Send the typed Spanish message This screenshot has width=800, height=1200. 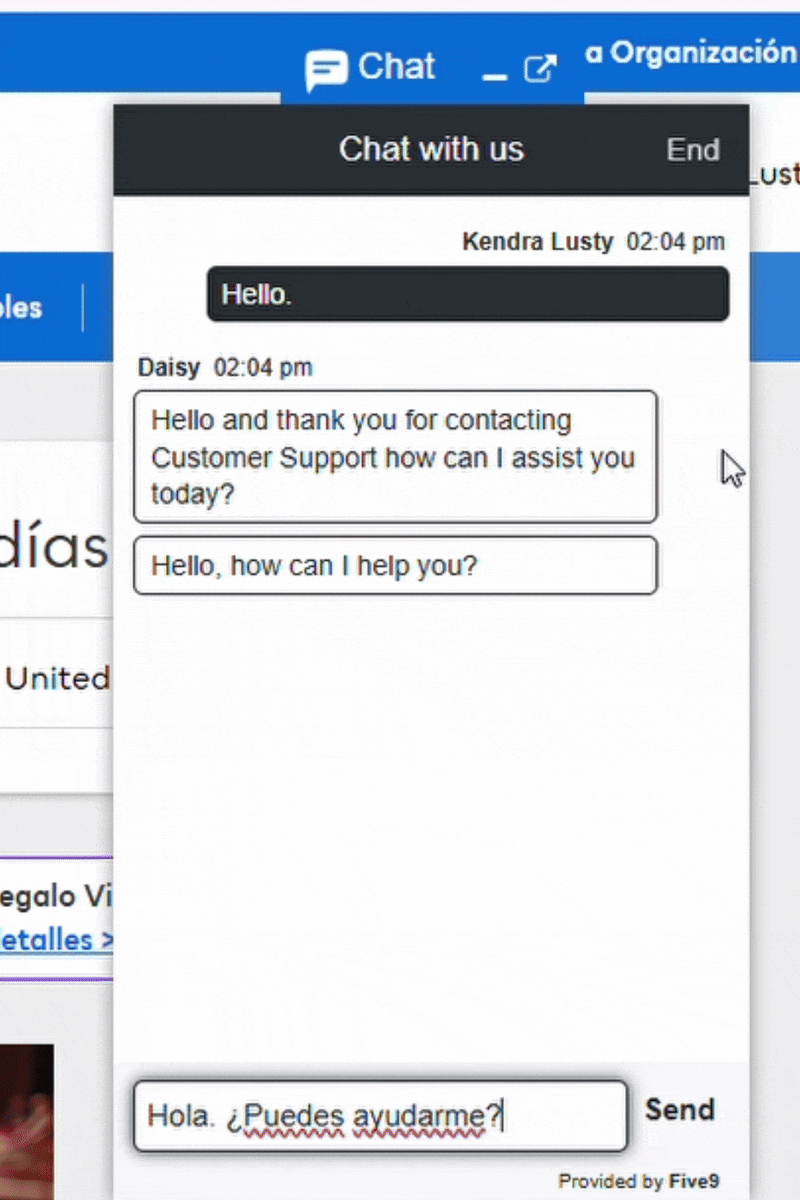(x=680, y=1110)
